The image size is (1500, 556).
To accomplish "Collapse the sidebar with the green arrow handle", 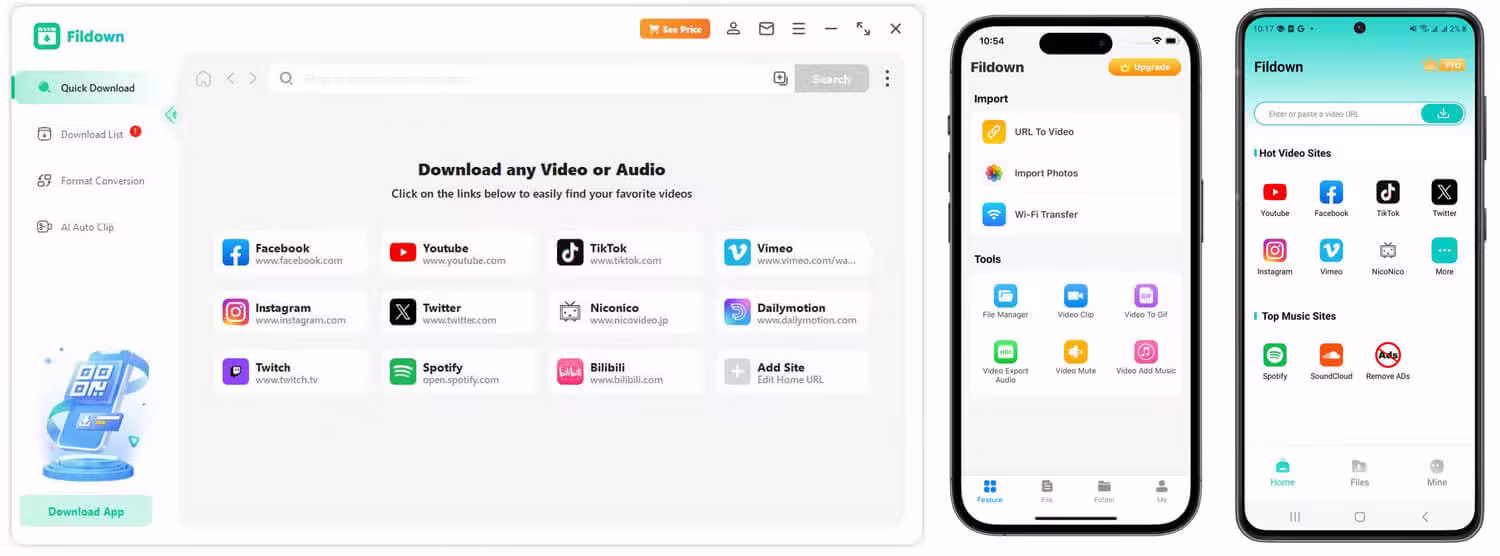I will (171, 114).
